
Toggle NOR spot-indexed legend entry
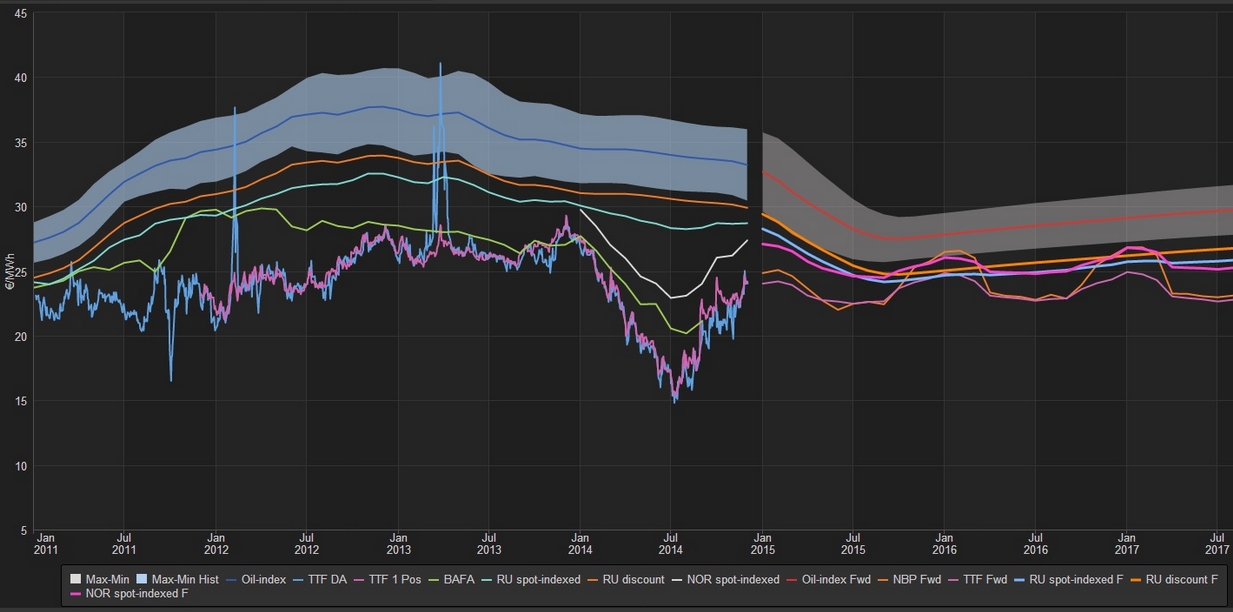pyautogui.click(x=738, y=579)
